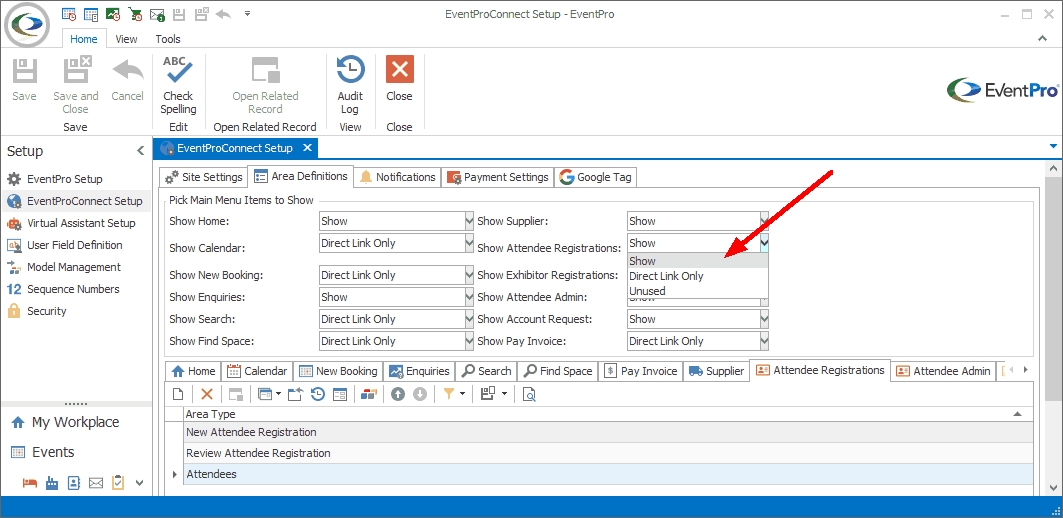Switch to the Tools ribbon tab
Screen dimensions: 1063x518
point(168,39)
